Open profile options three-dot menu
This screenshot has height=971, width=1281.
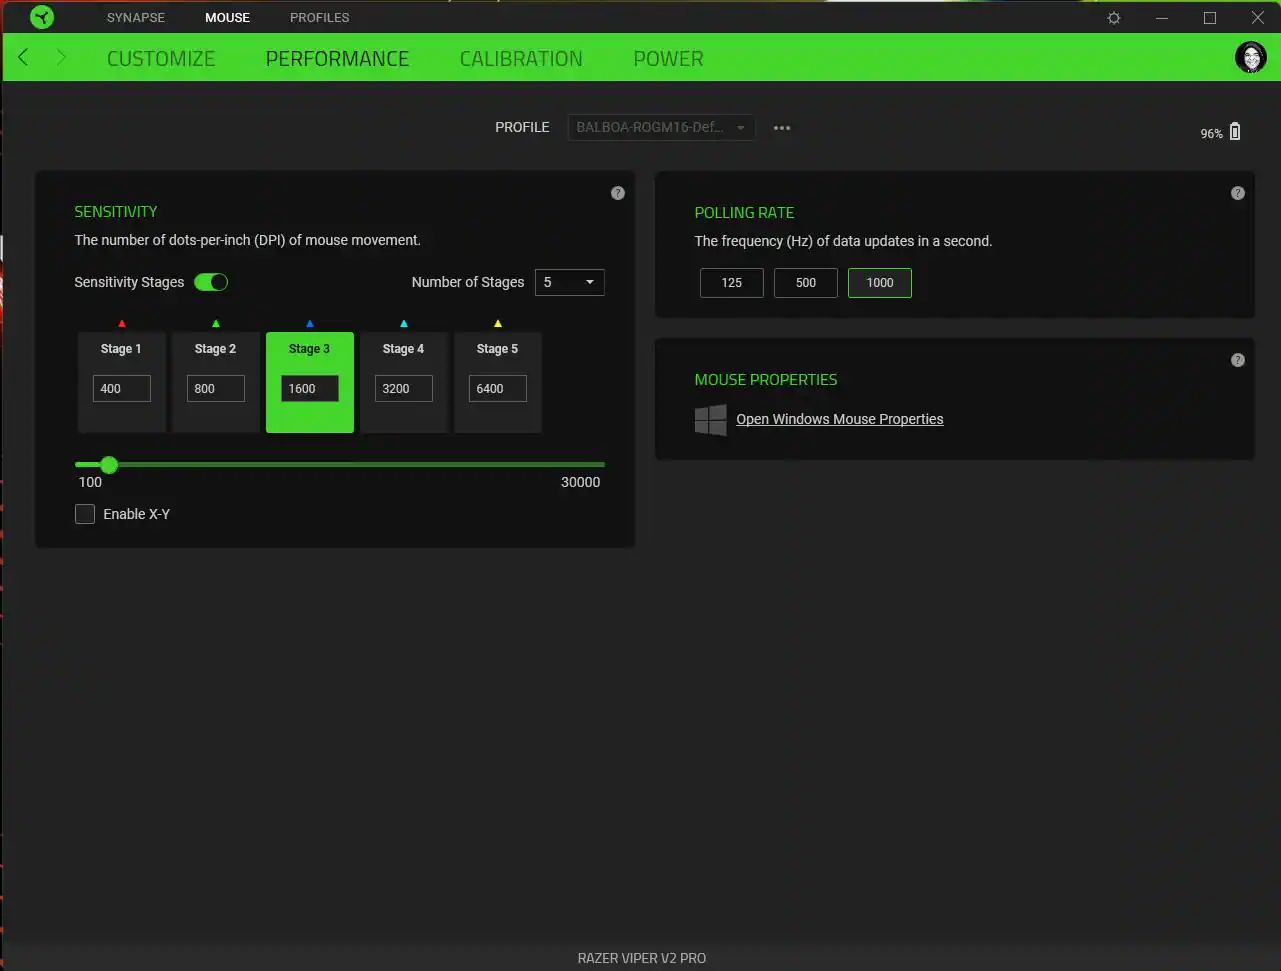782,128
